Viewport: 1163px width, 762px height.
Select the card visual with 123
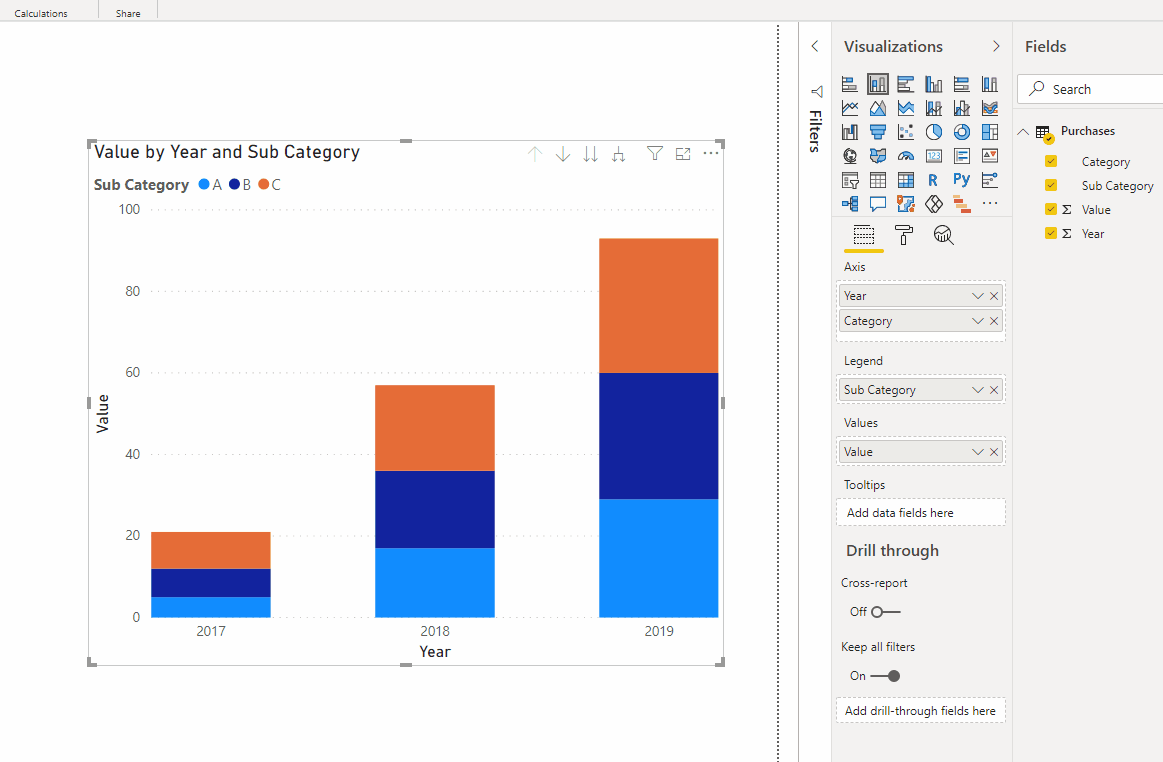coord(934,156)
